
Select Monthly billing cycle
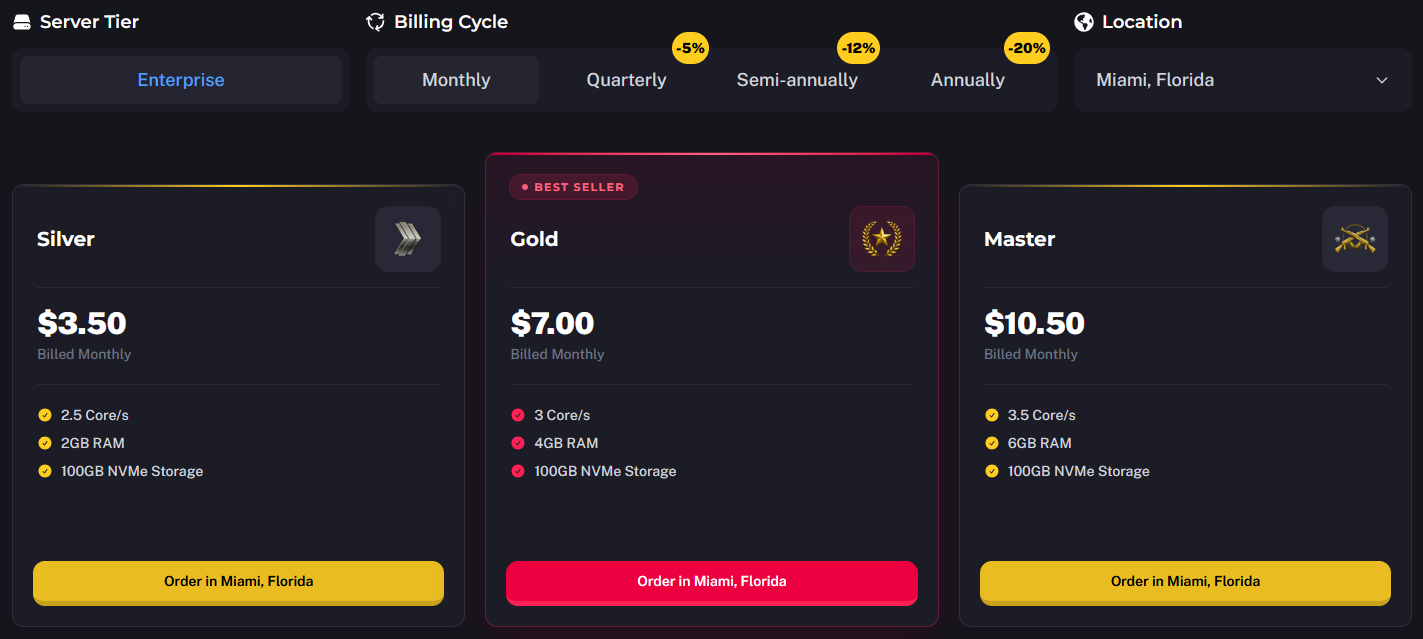456,80
